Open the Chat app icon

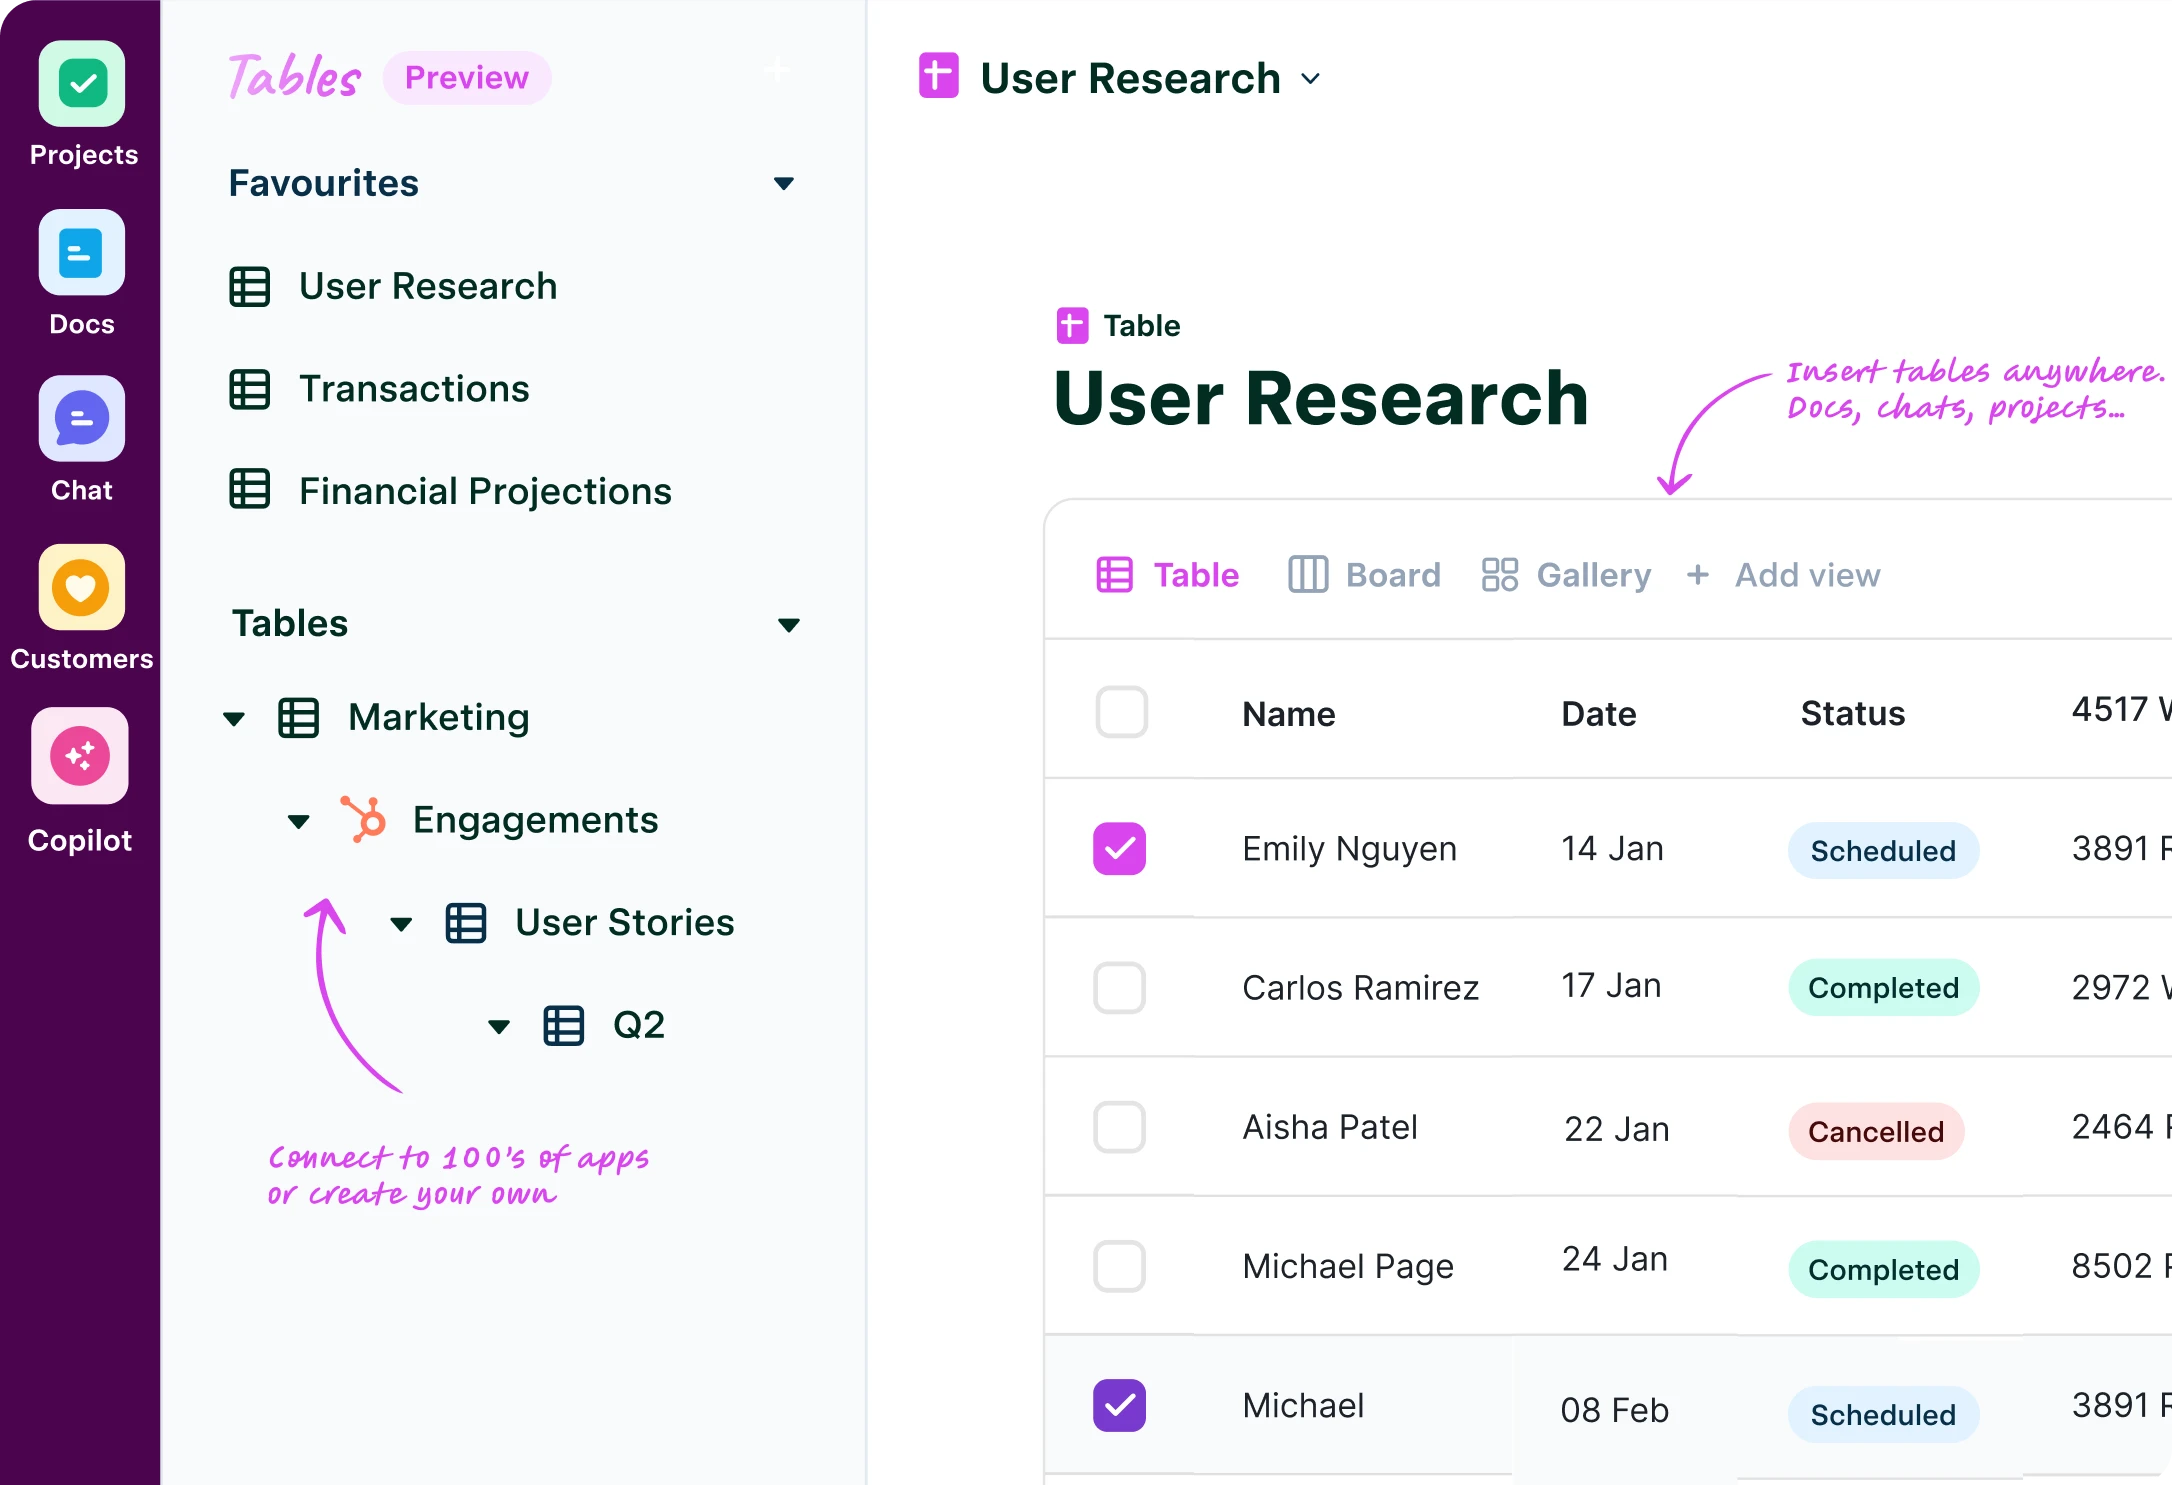pos(82,419)
